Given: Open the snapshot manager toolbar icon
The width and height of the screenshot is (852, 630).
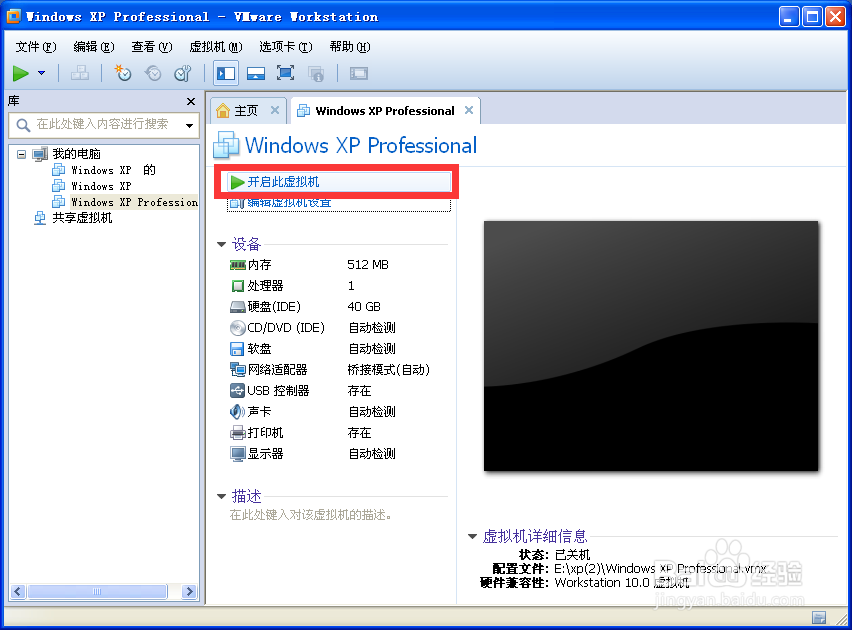Looking at the screenshot, I should point(183,73).
